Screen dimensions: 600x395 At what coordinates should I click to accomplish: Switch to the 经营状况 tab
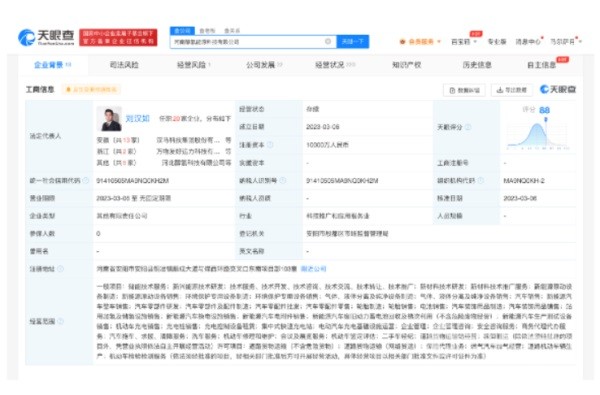coord(335,65)
